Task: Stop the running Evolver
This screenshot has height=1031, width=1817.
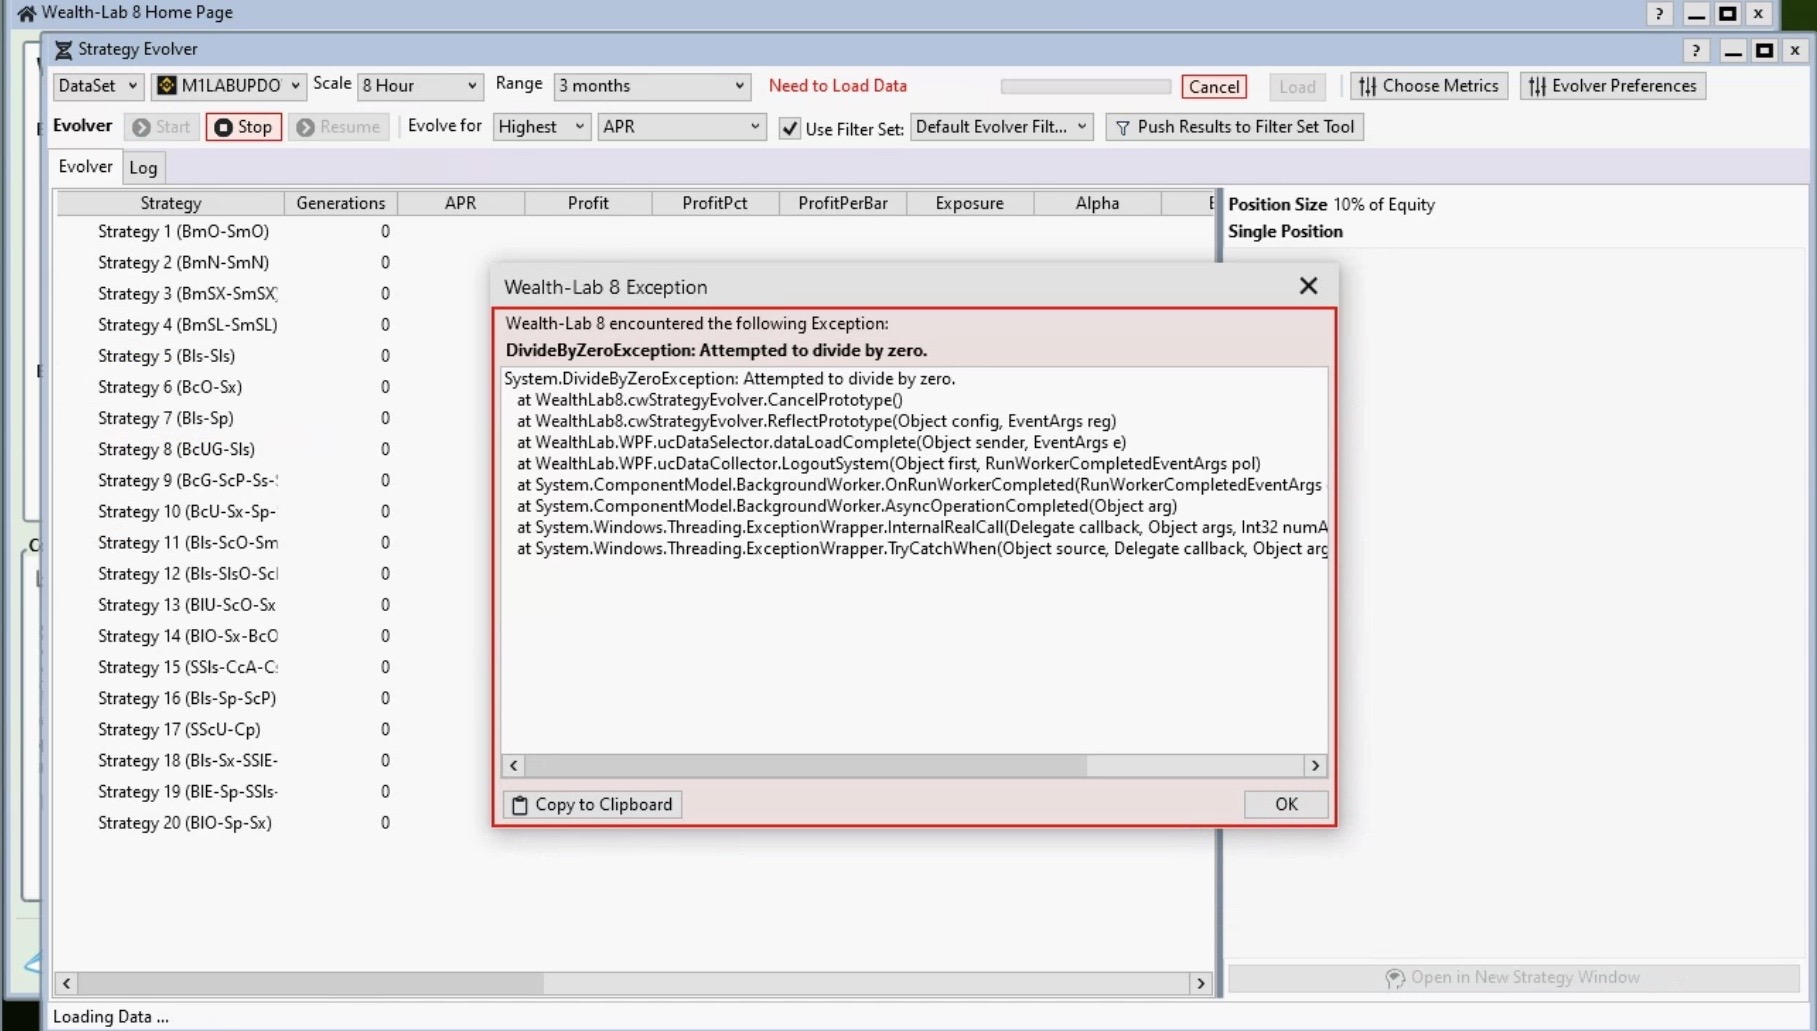Action: 243,127
